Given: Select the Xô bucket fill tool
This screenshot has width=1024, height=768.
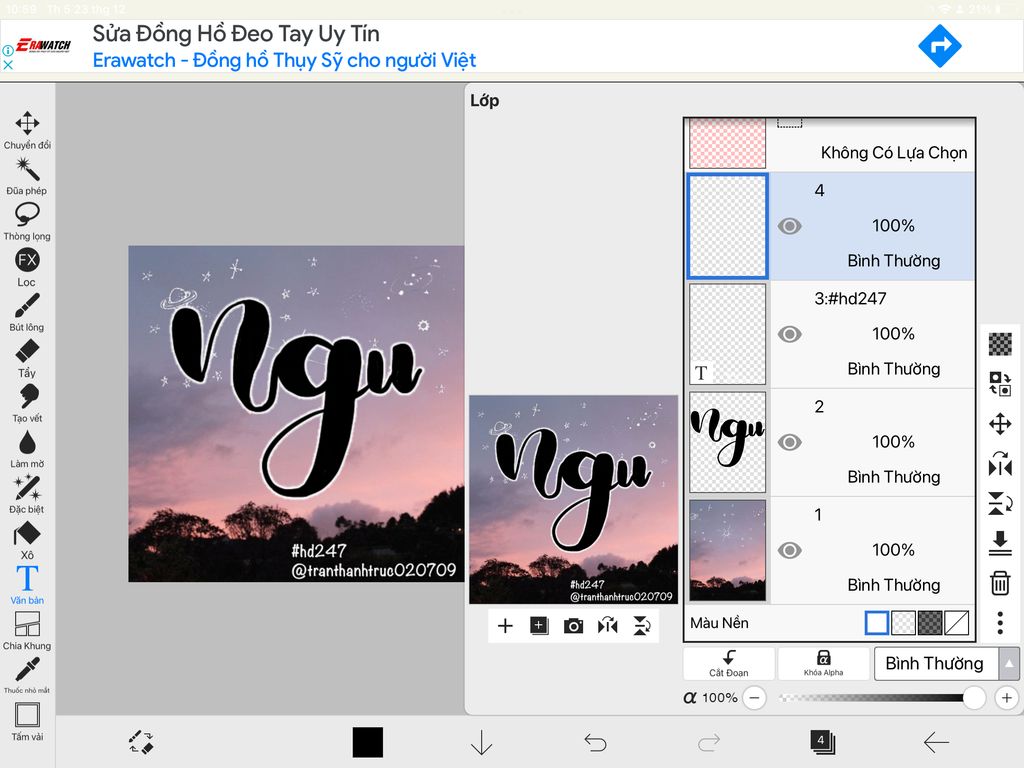Looking at the screenshot, I should (x=27, y=540).
